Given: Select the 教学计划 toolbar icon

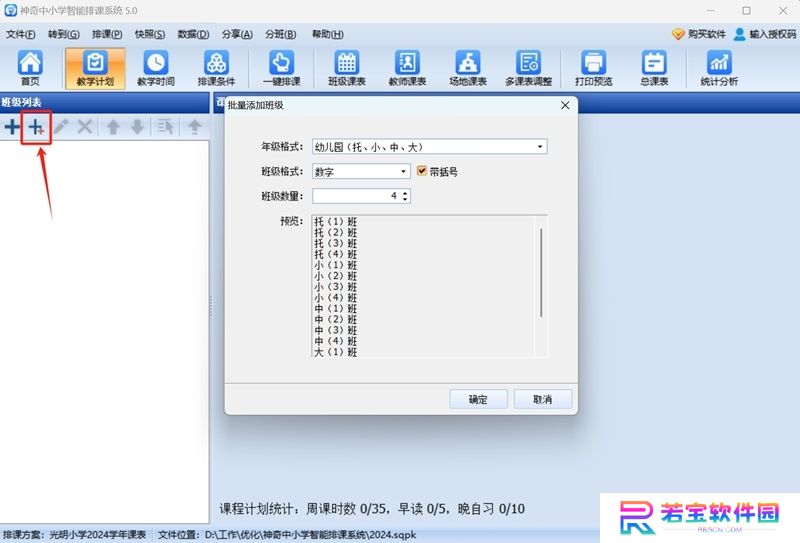Looking at the screenshot, I should pyautogui.click(x=95, y=68).
